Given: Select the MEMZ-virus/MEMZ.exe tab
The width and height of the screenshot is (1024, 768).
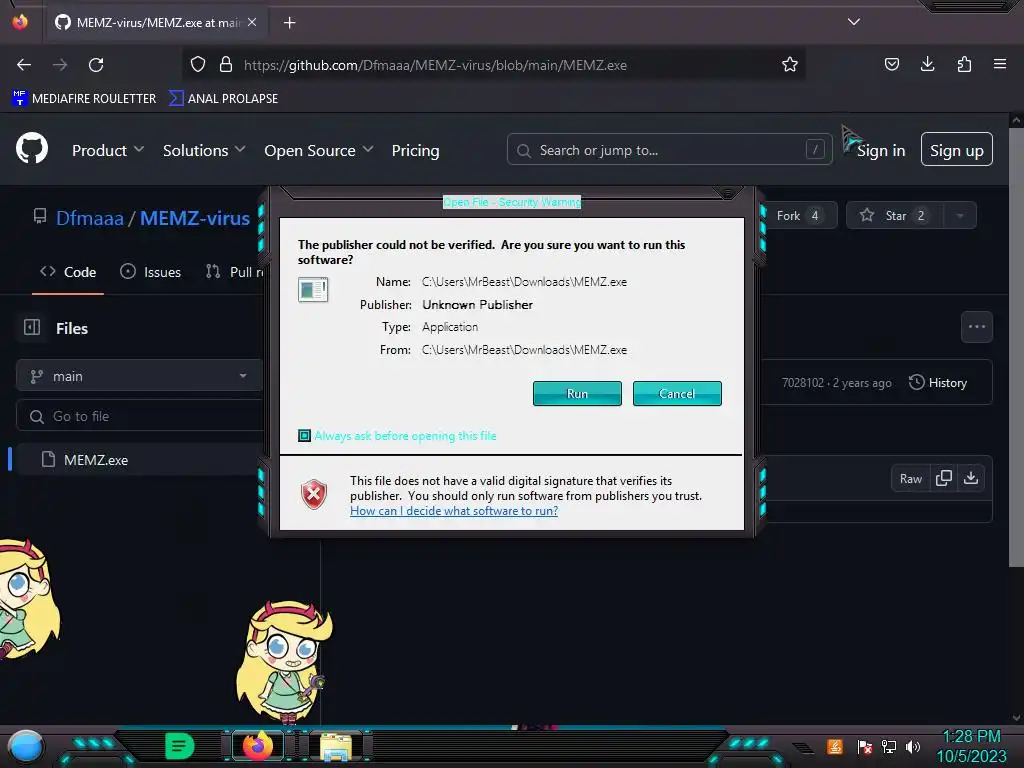Looking at the screenshot, I should coord(155,23).
